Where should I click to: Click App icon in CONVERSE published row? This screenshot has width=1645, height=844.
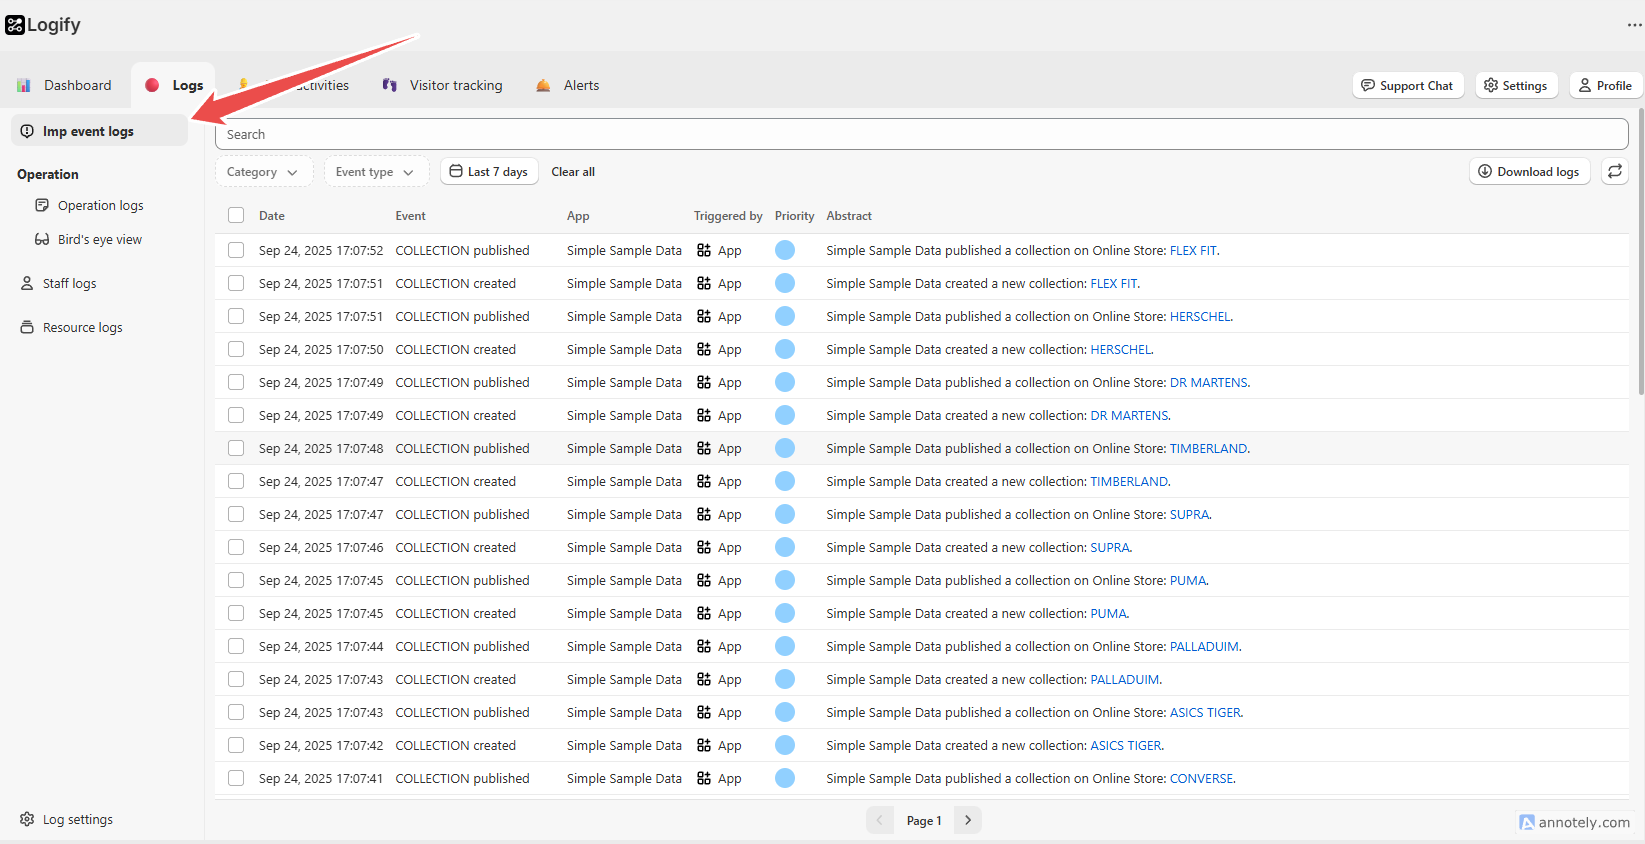tap(704, 778)
